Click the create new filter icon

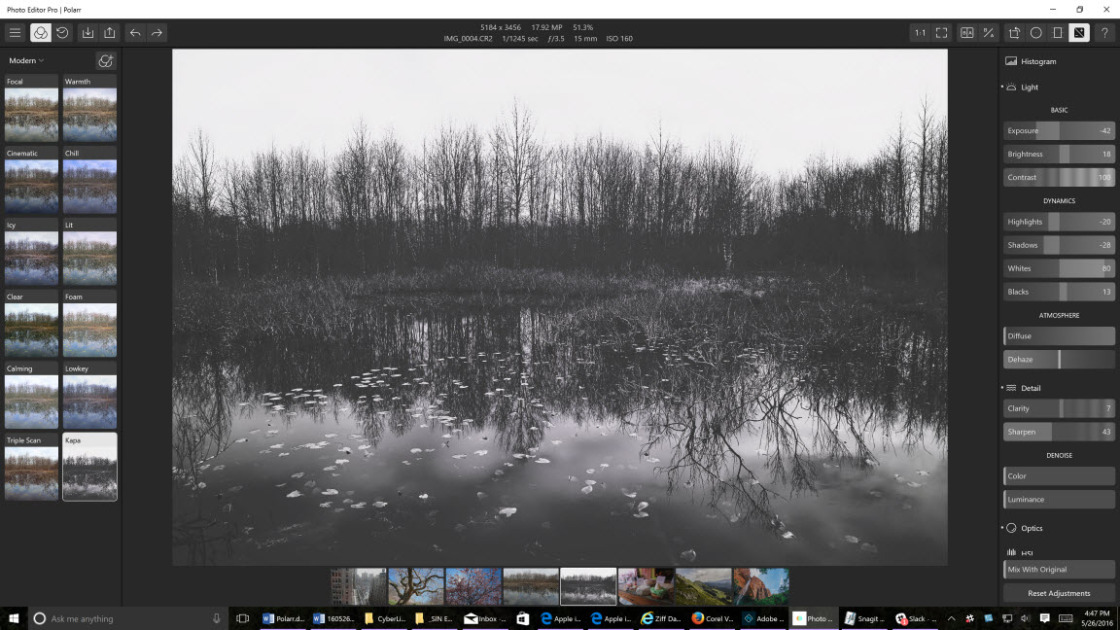tap(105, 61)
